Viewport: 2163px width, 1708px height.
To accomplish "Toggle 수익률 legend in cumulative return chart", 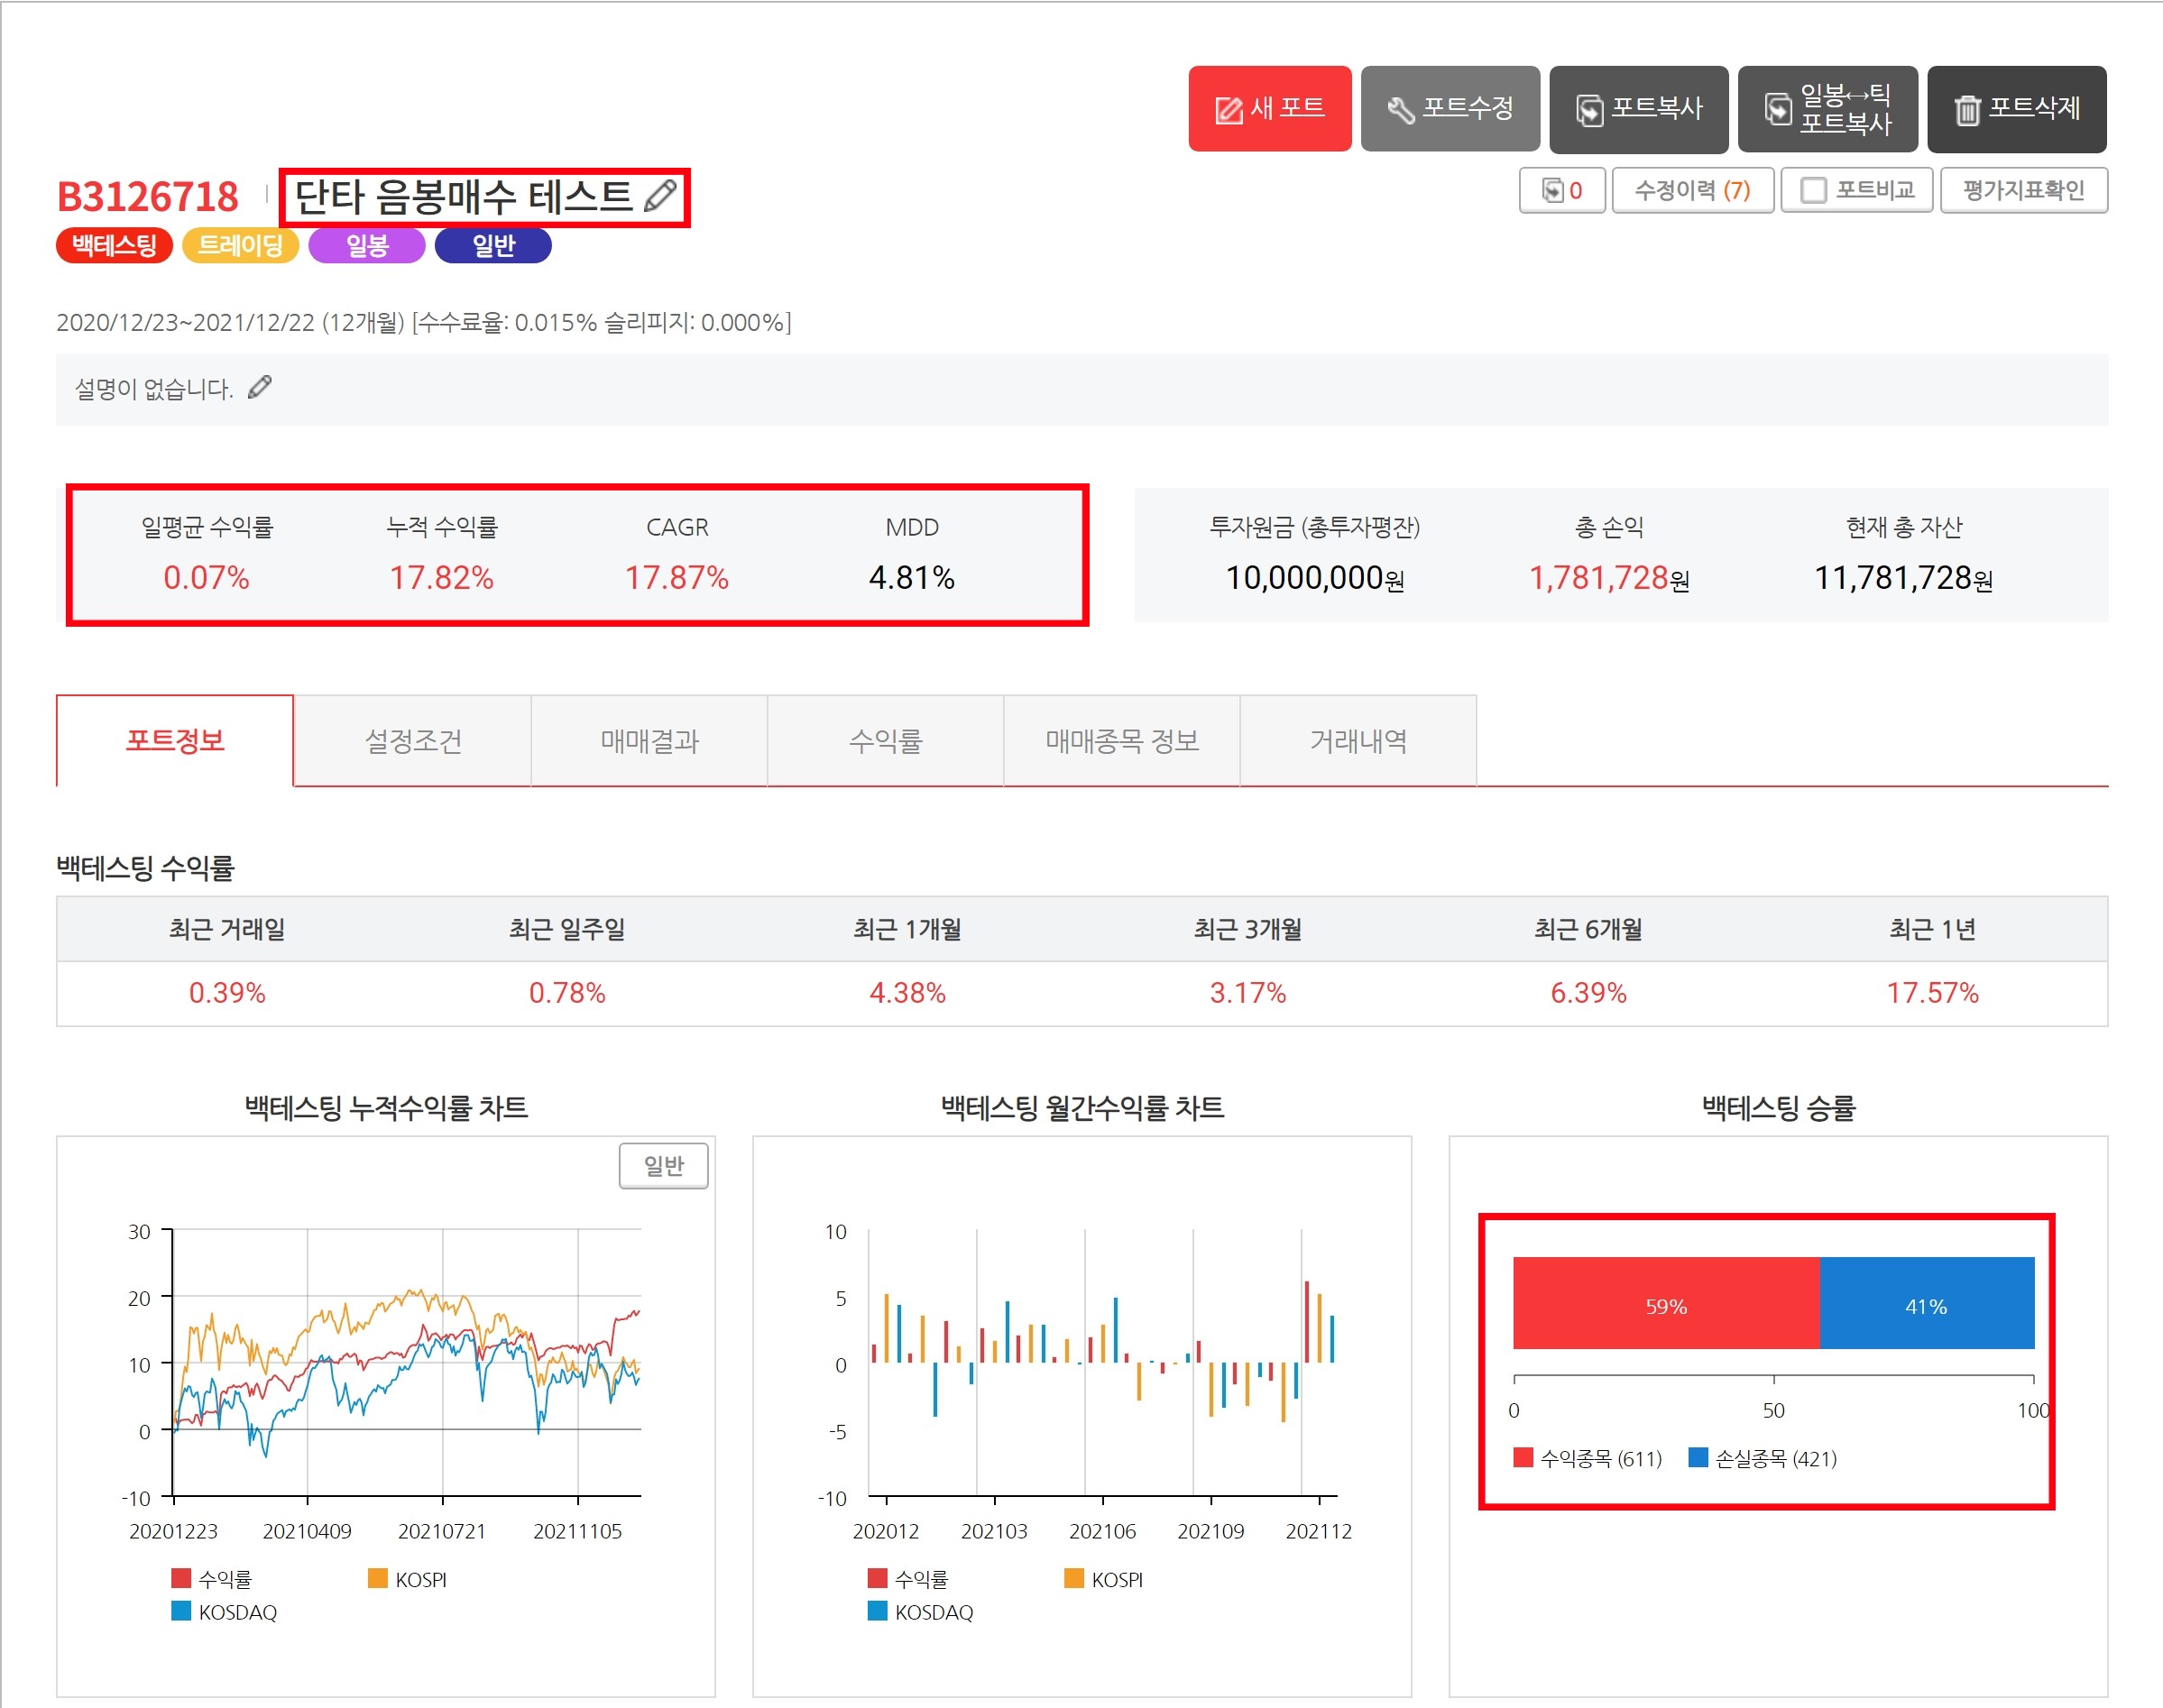I will point(212,1578).
